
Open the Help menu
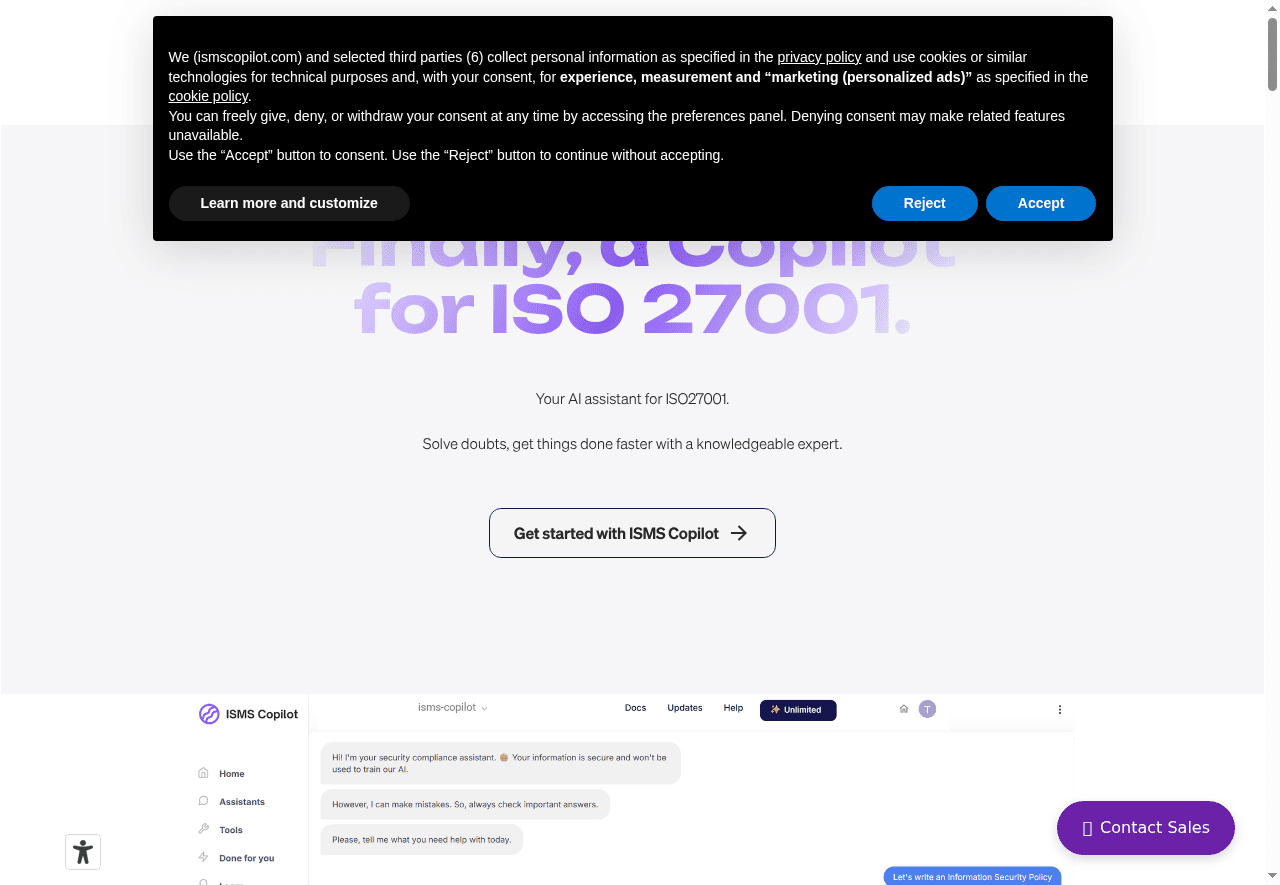click(x=733, y=707)
